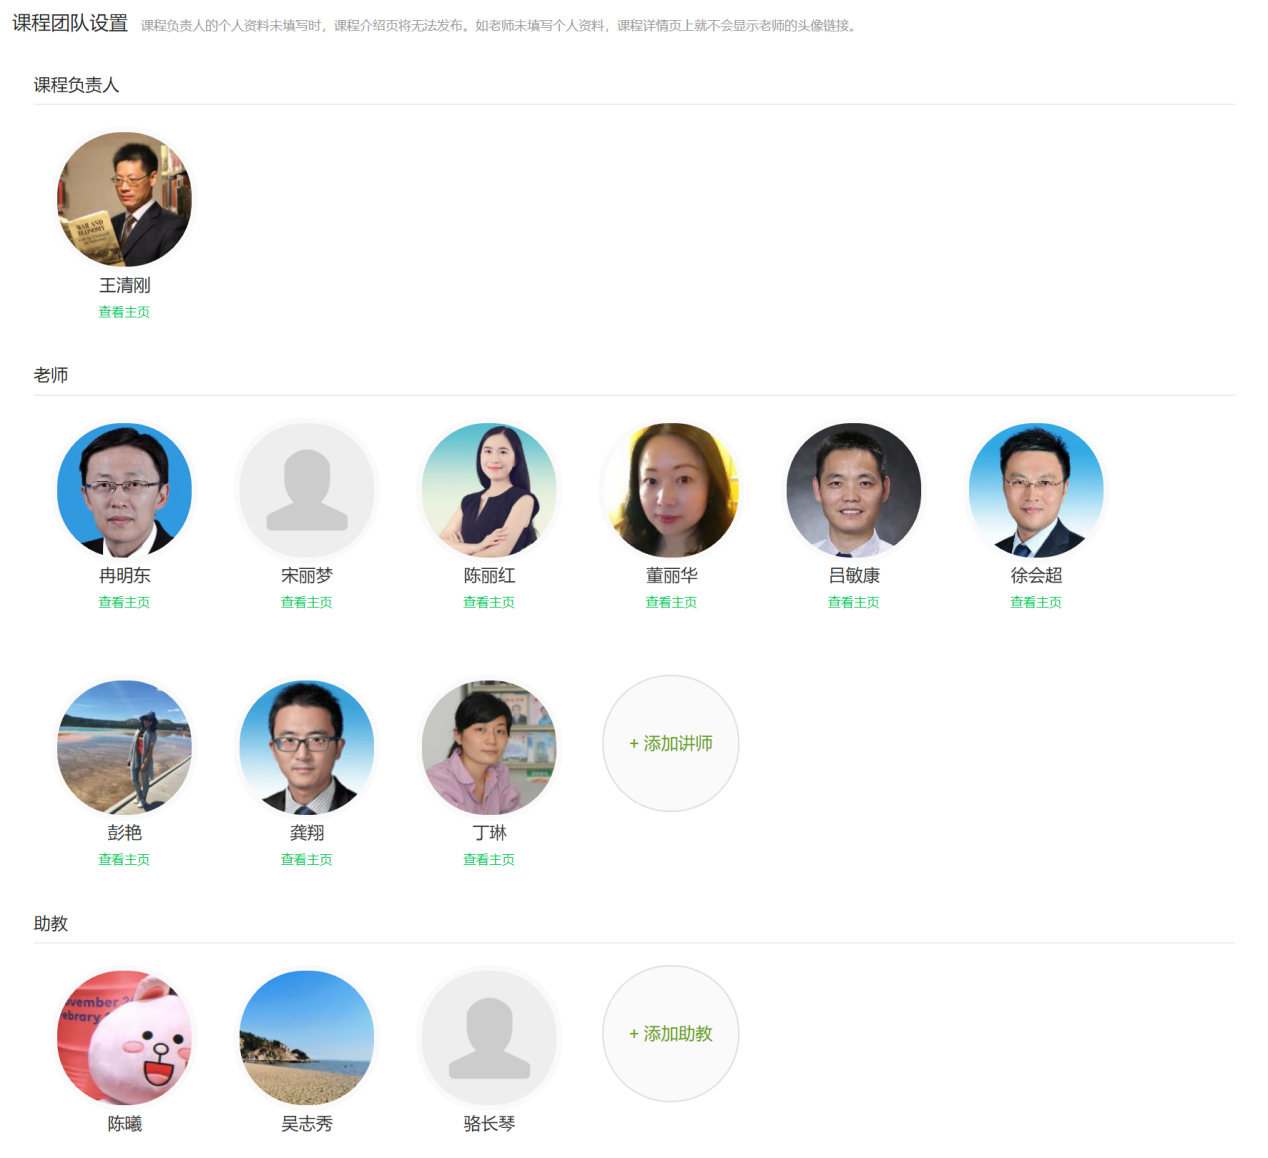The height and width of the screenshot is (1158, 1268).
Task: Click the name text 宋丽梦
Action: coord(306,576)
